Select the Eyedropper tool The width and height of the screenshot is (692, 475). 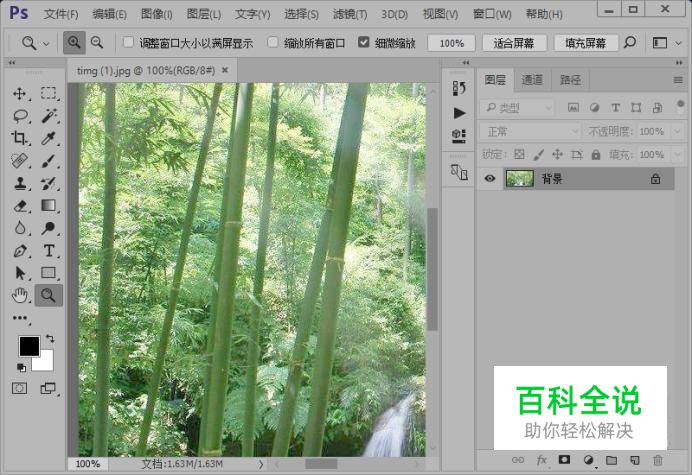pos(49,138)
